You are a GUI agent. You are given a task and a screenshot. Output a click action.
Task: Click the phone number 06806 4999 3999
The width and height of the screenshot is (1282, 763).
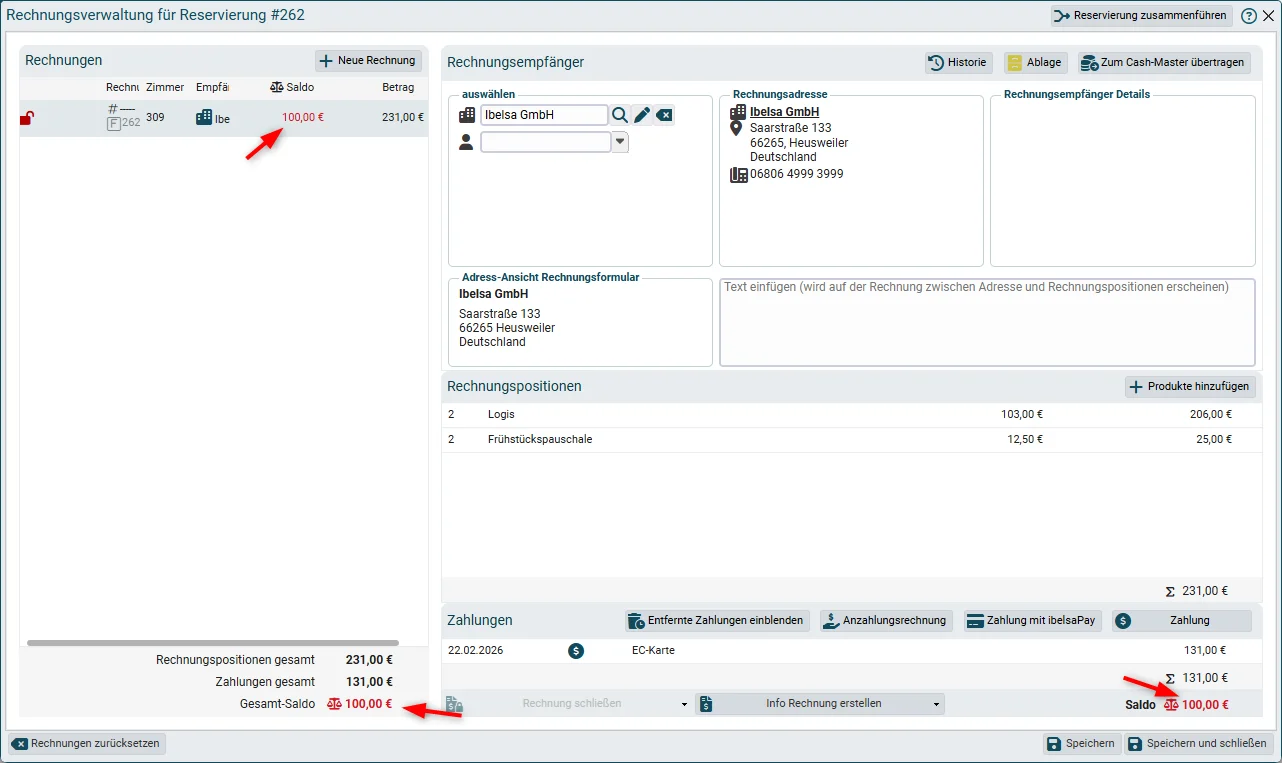pyautogui.click(x=796, y=174)
